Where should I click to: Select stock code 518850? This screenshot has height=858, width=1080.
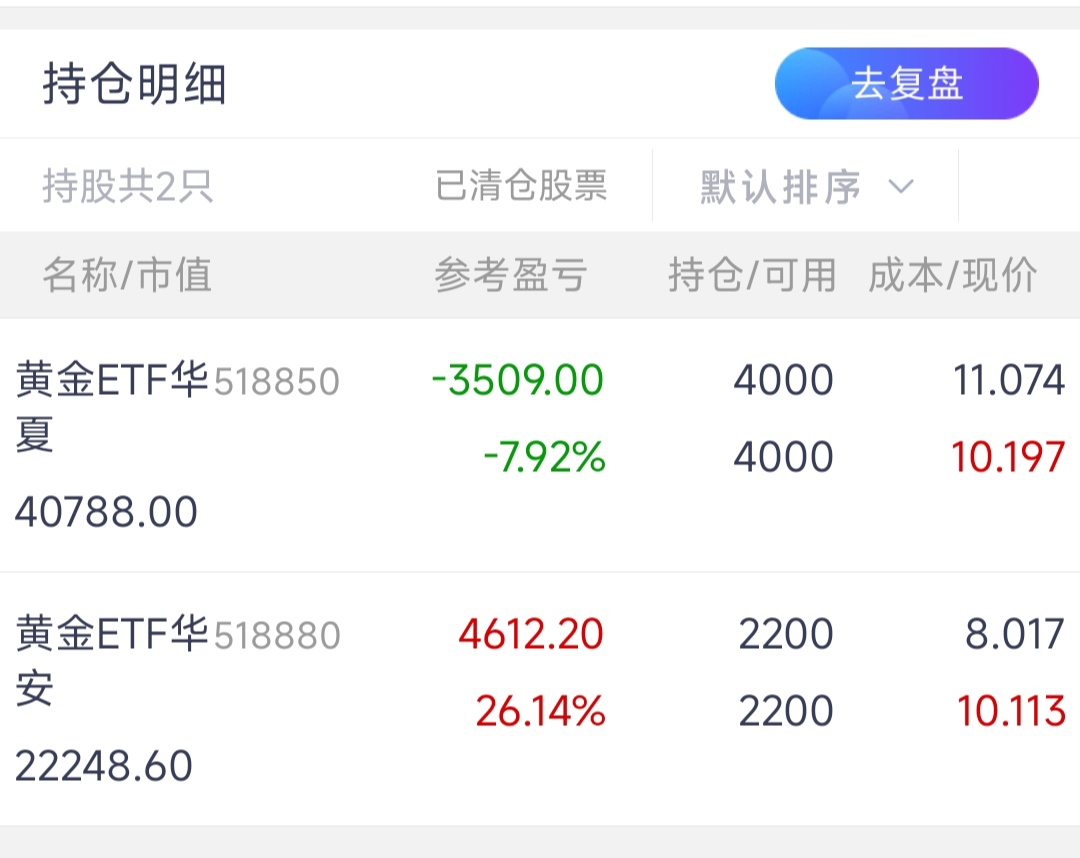277,382
